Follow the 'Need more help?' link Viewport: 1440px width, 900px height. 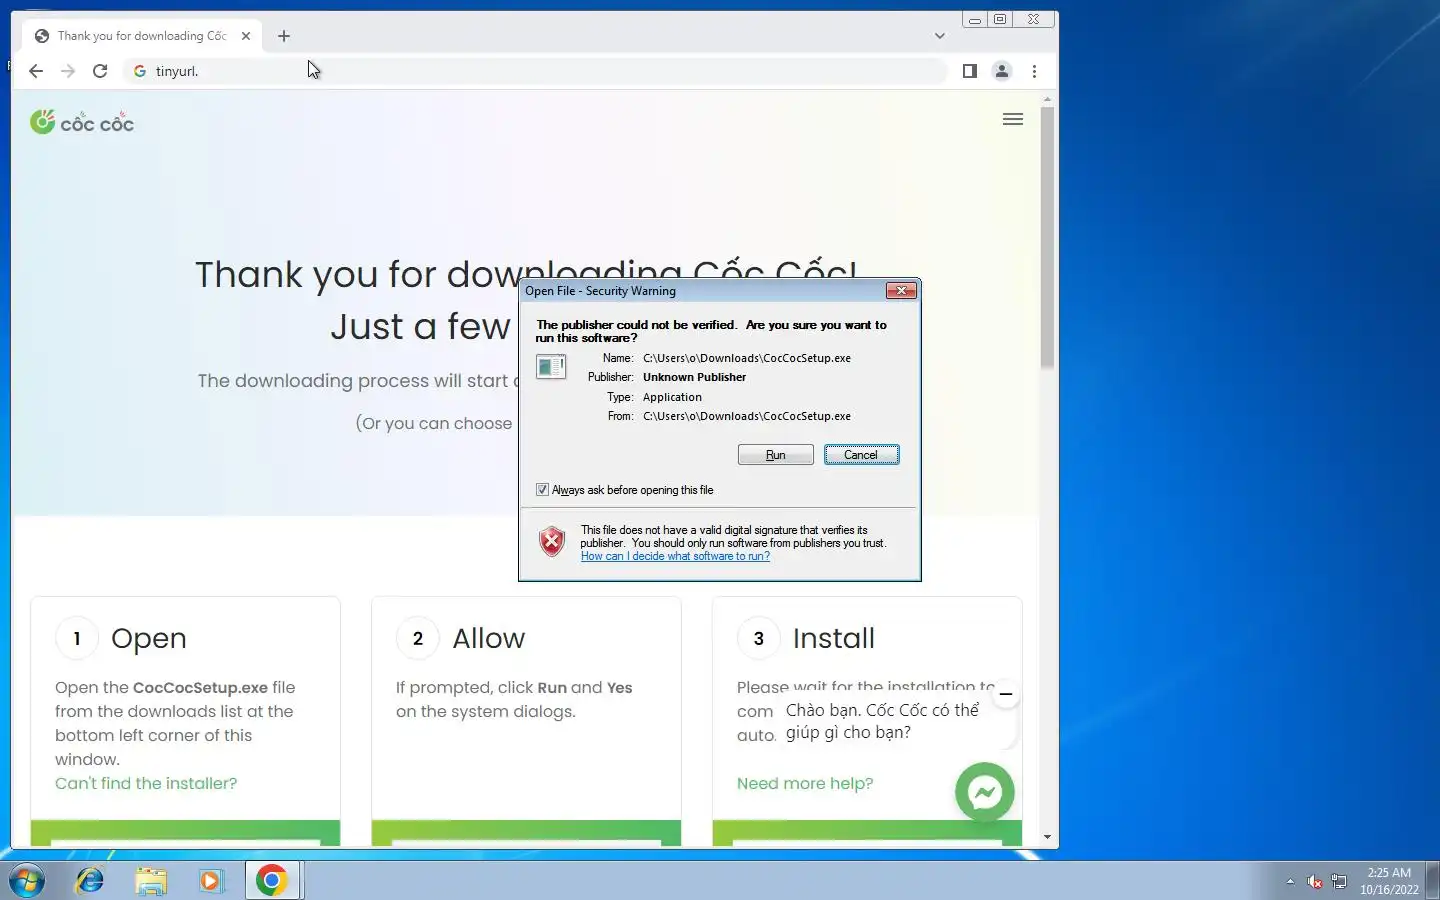pyautogui.click(x=805, y=783)
